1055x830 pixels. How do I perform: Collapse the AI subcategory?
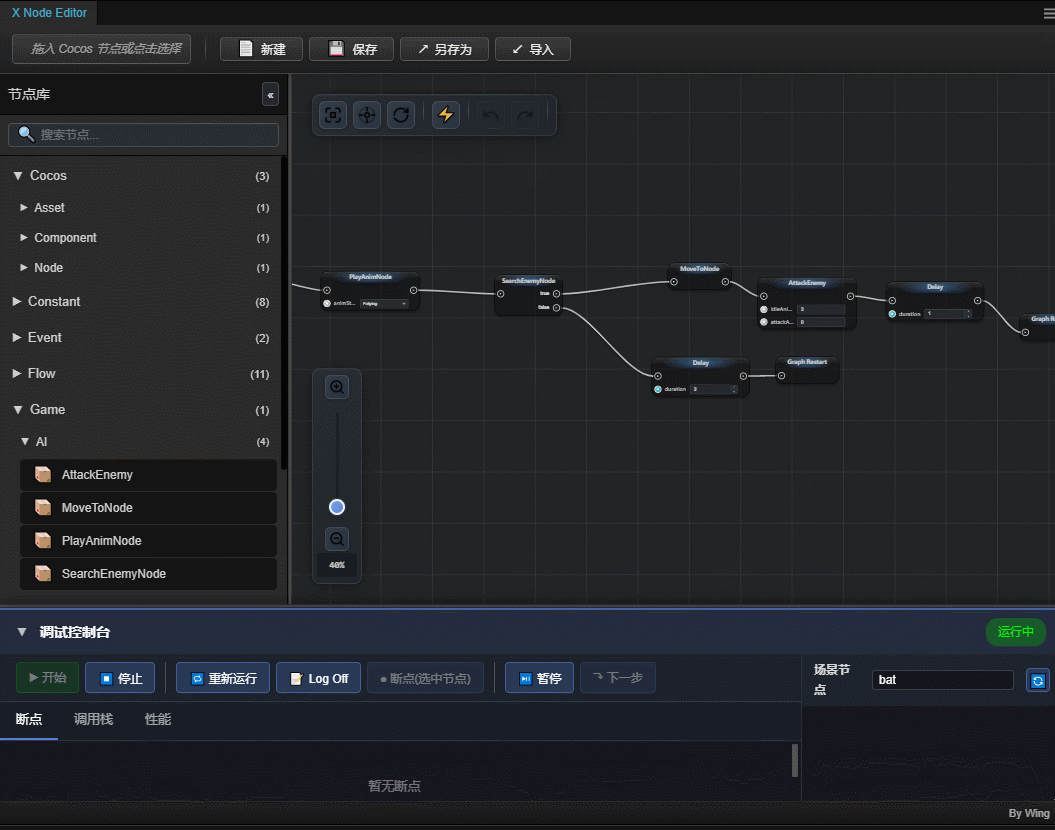[25, 442]
